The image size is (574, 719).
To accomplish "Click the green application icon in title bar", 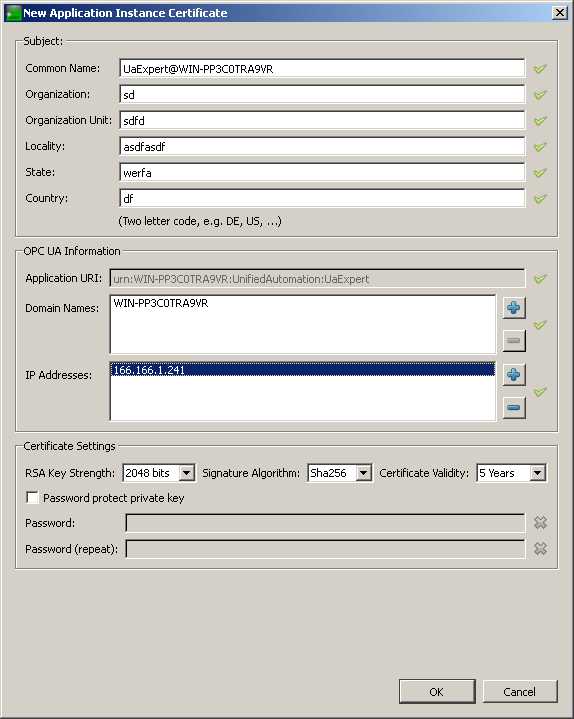I will click(13, 13).
